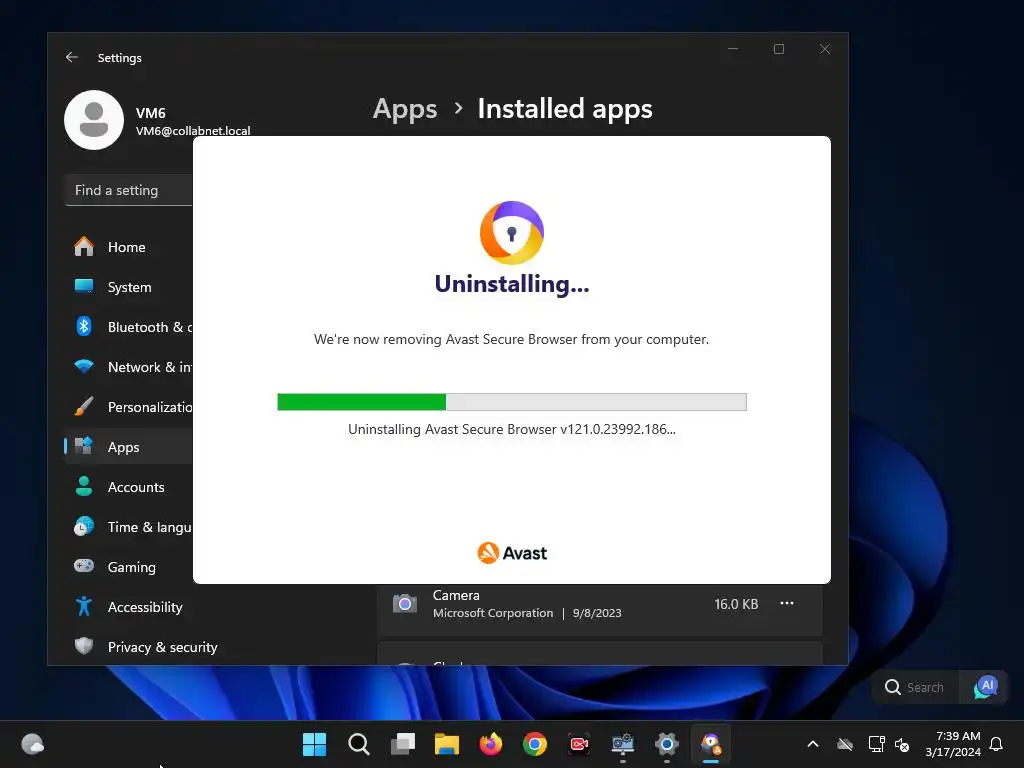Open more options for Camera app
This screenshot has height=768, width=1024.
coord(787,603)
